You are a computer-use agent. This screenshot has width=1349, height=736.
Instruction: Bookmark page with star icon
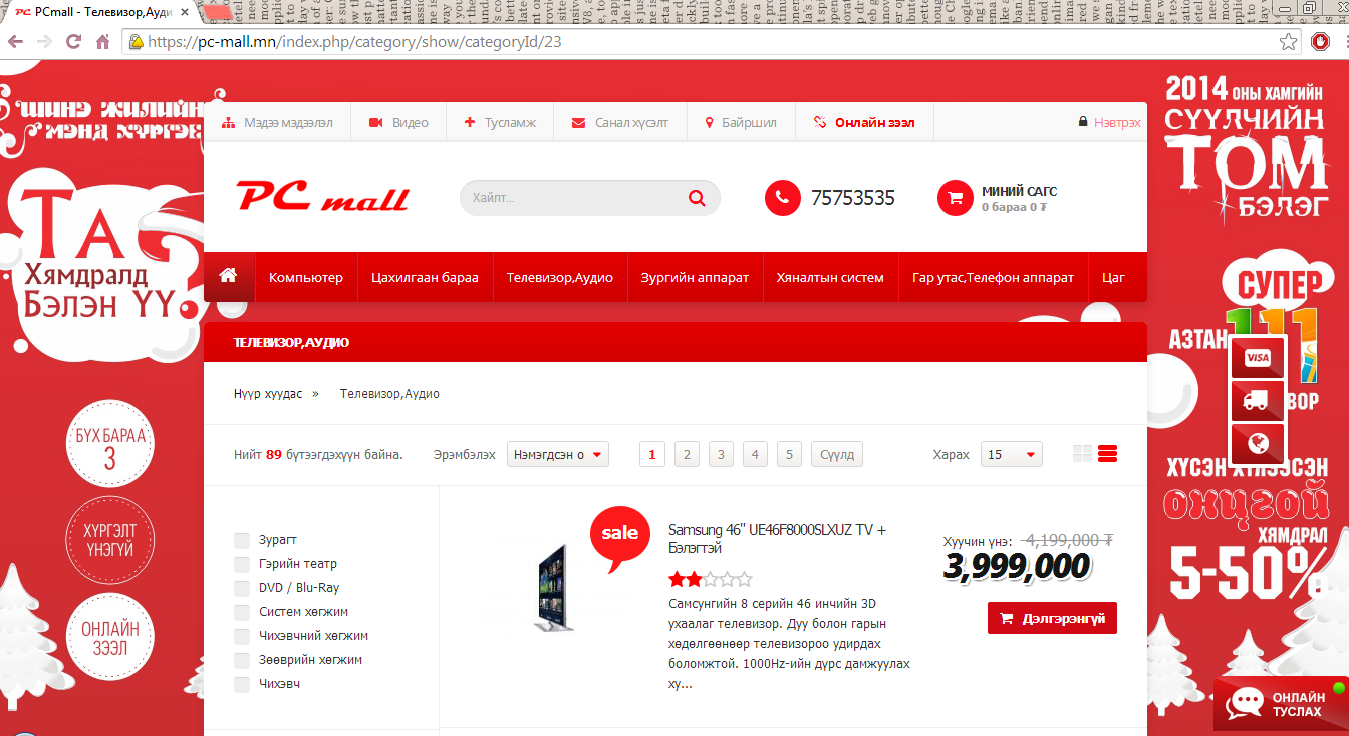1289,42
